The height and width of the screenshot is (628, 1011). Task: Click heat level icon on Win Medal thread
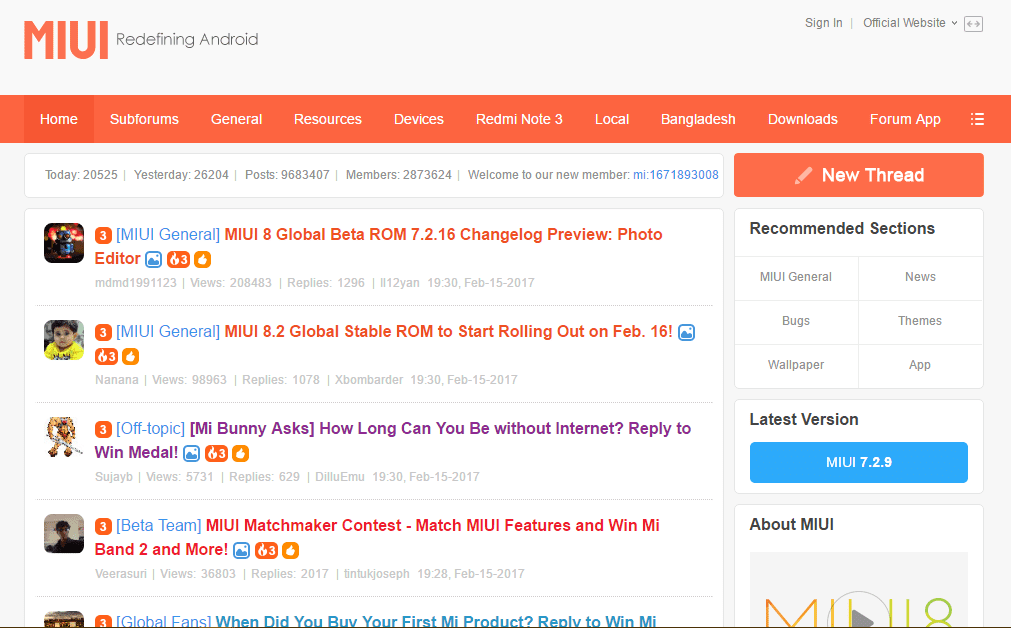[x=217, y=453]
